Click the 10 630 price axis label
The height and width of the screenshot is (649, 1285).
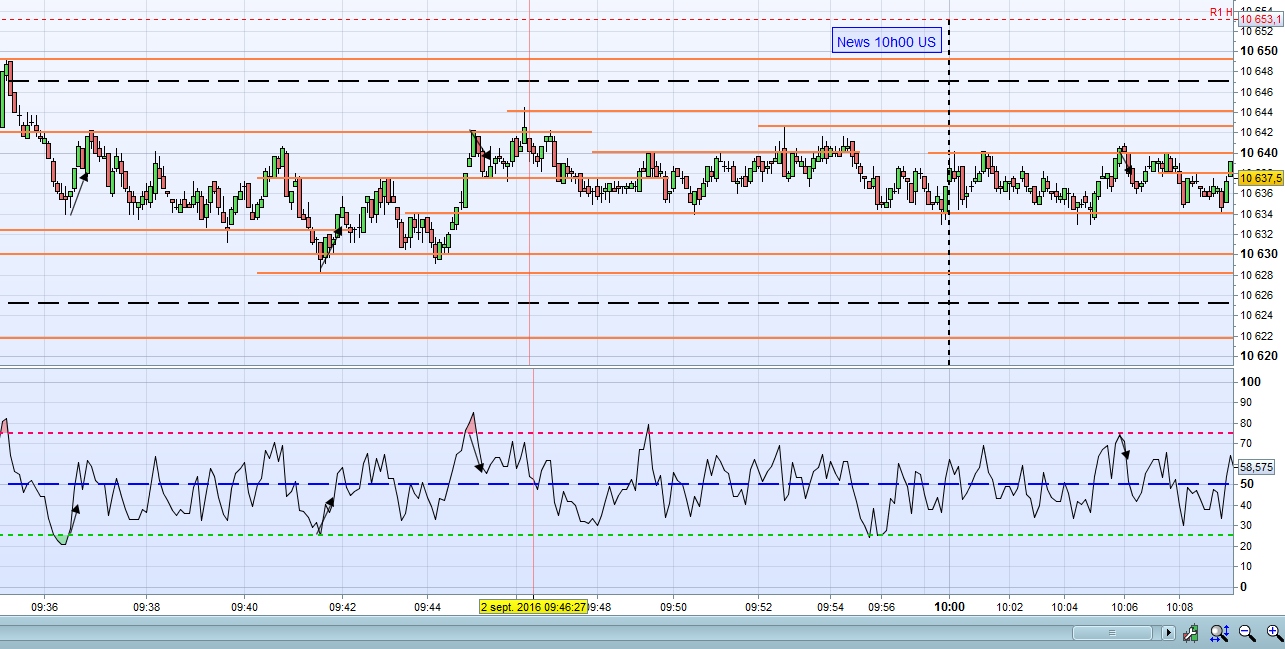tap(1258, 253)
